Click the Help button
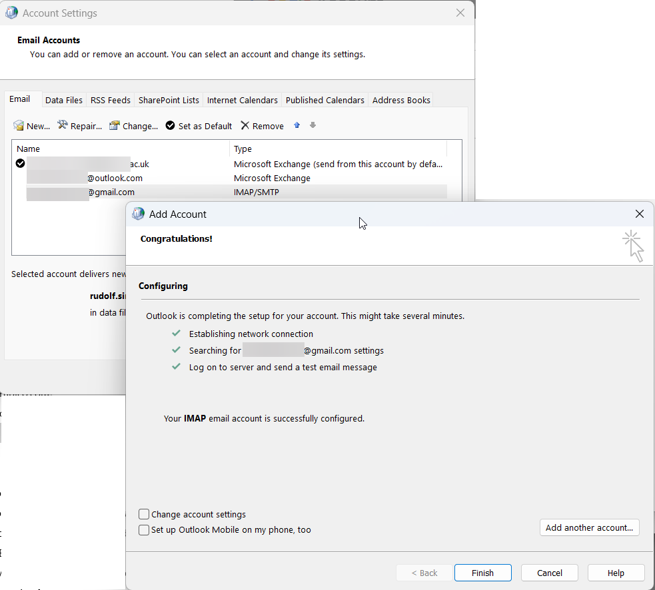 click(616, 573)
